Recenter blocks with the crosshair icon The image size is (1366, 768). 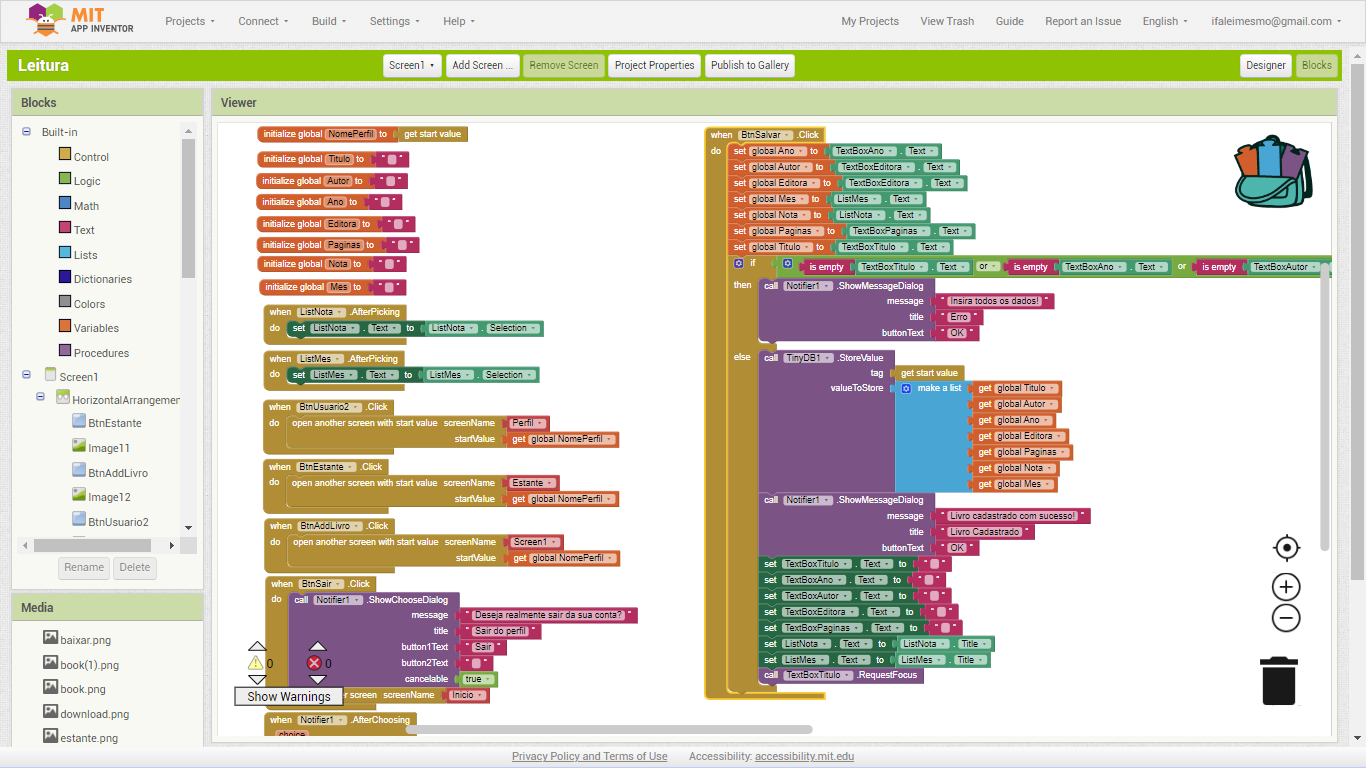[1286, 548]
